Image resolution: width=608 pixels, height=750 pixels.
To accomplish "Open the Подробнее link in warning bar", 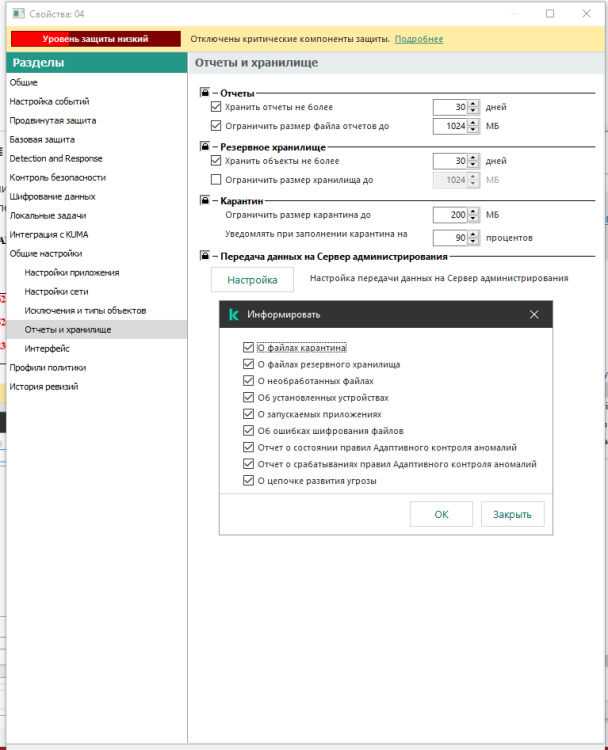I will pos(419,39).
